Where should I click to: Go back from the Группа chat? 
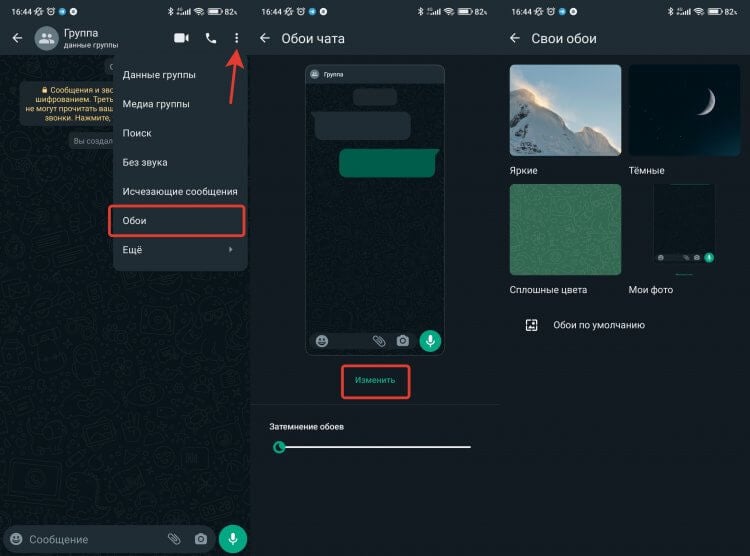click(x=16, y=38)
